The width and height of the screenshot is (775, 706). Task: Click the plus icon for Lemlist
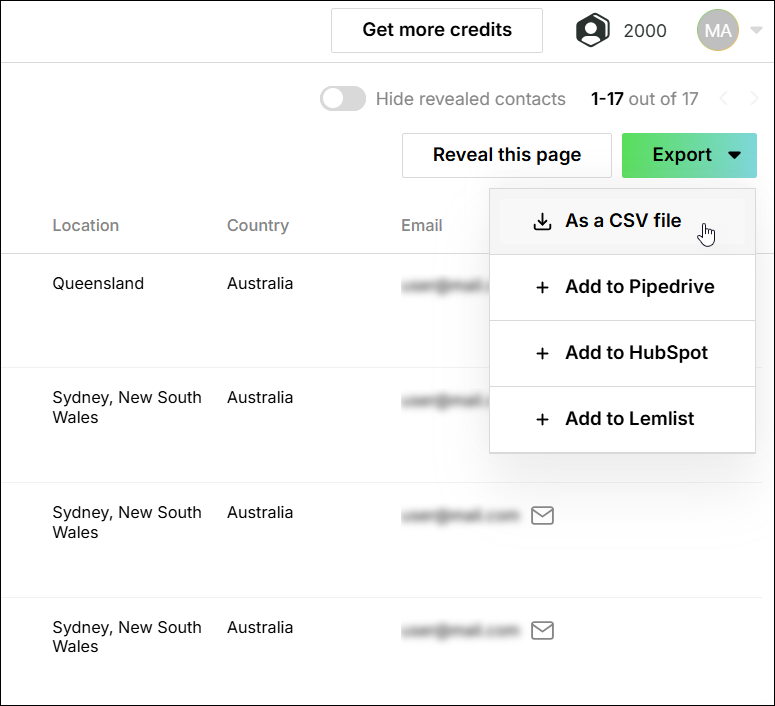pos(542,419)
